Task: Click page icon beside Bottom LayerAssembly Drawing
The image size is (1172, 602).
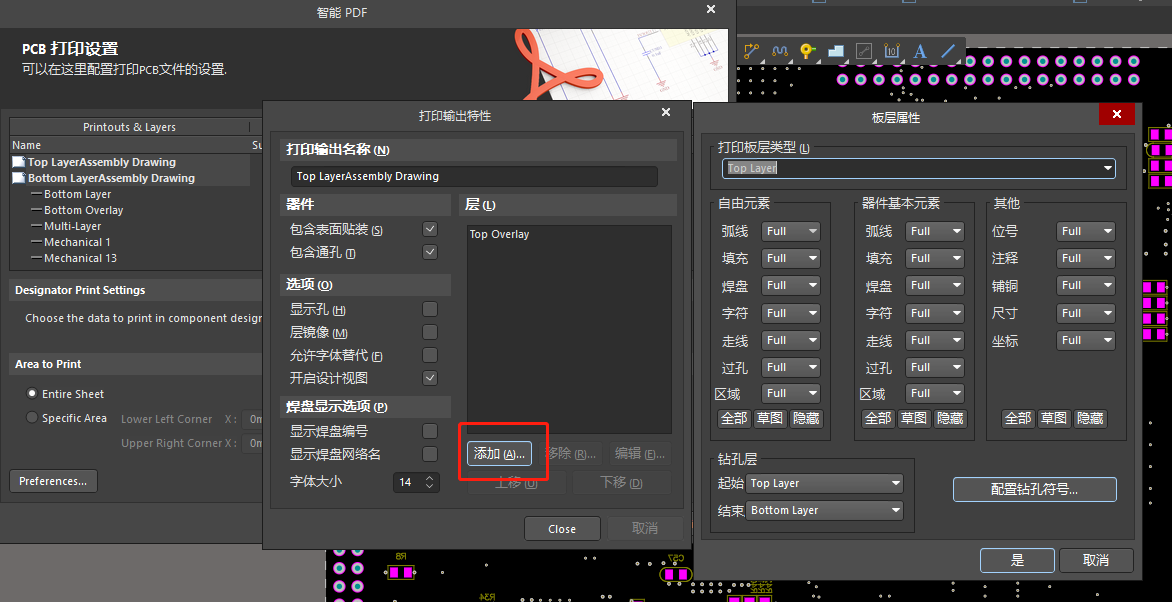Action: pos(19,178)
